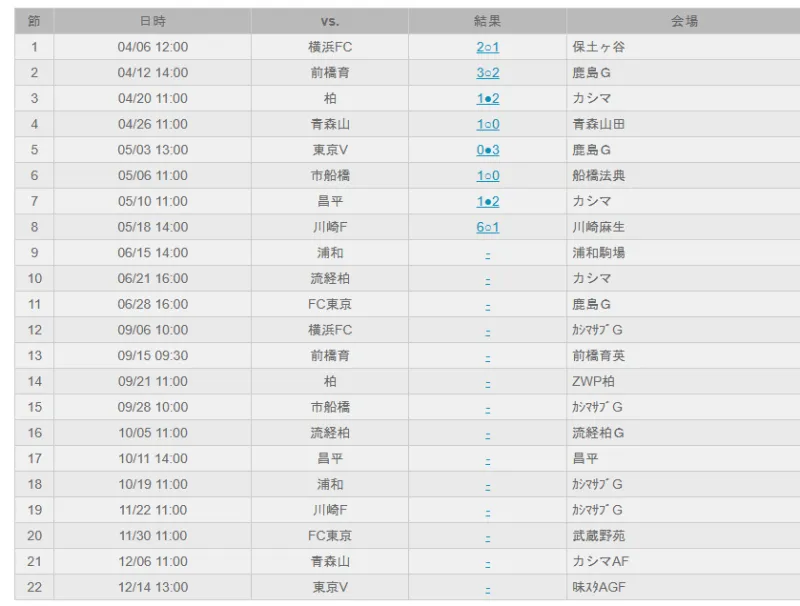Click matchday number 8
This screenshot has height=606, width=800.
coord(34,227)
